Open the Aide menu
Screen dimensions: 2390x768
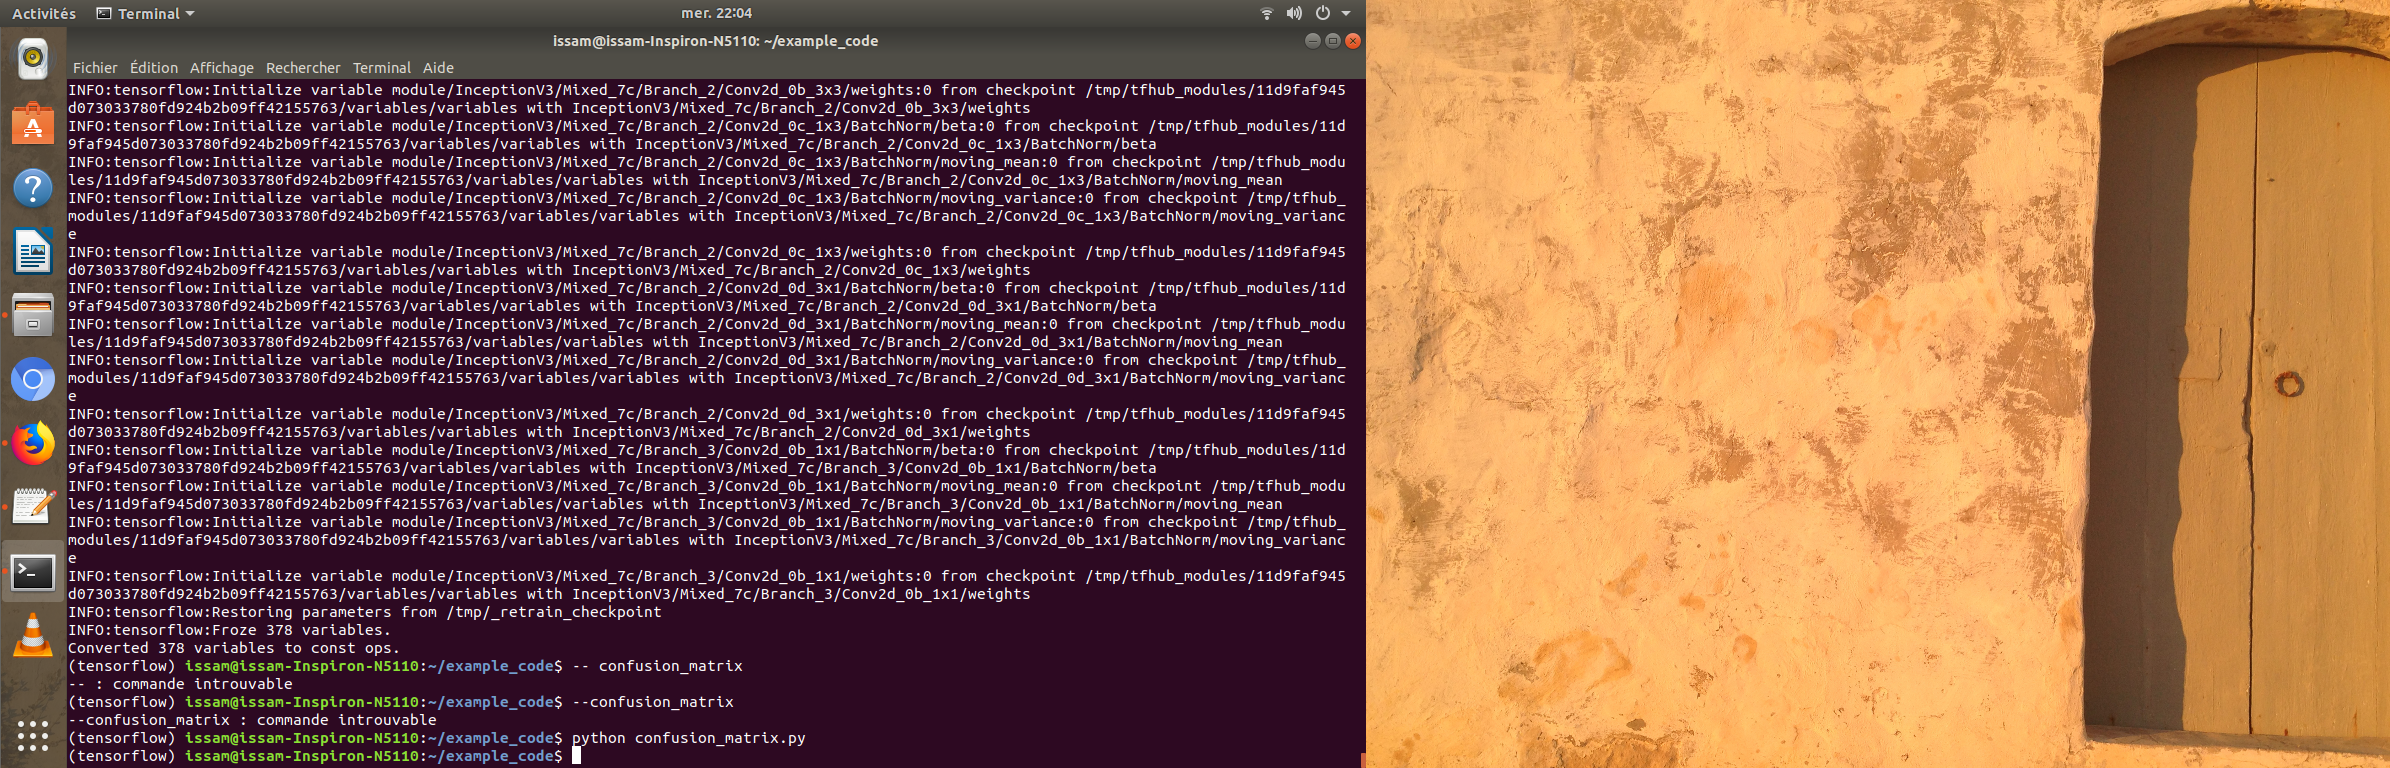438,68
